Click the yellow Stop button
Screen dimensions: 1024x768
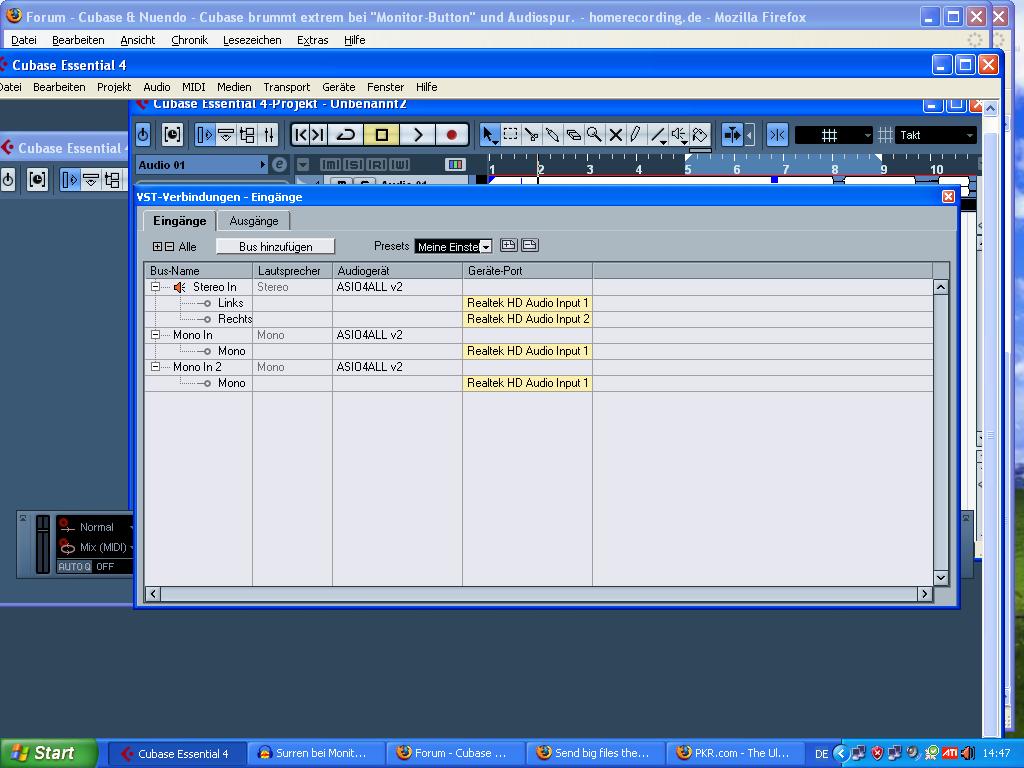[x=381, y=135]
